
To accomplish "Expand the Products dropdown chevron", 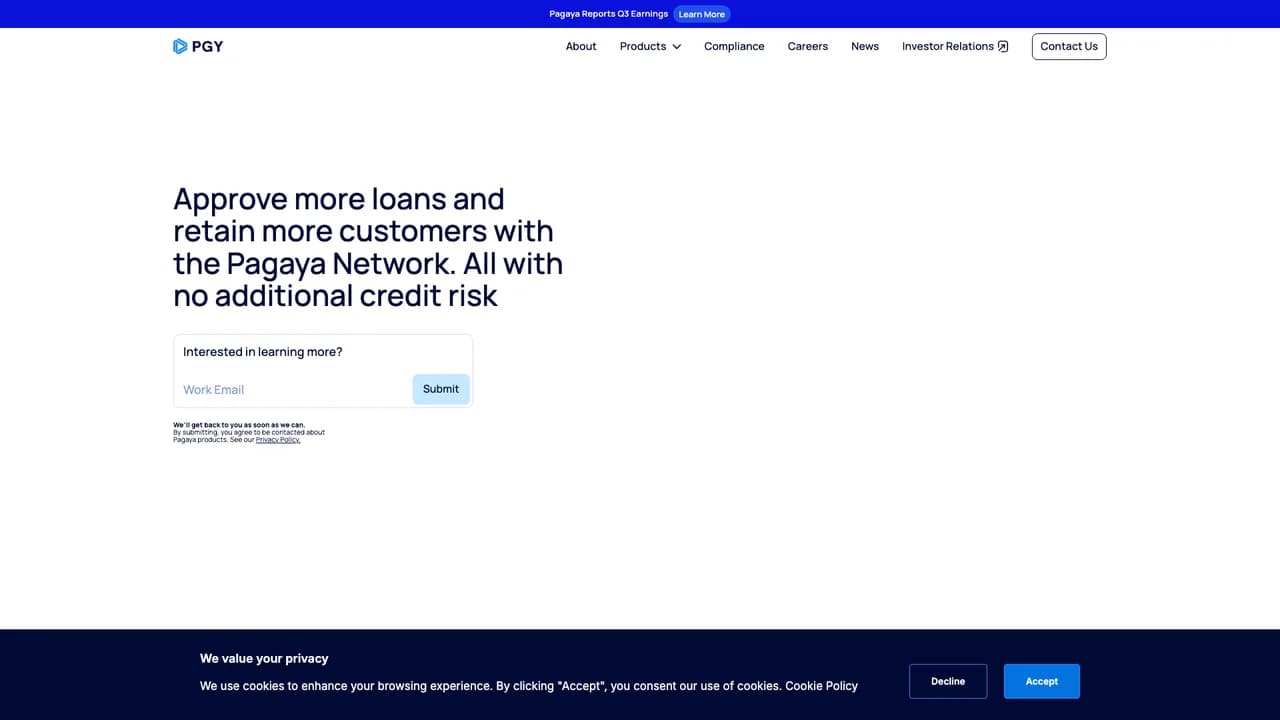I will 677,47.
